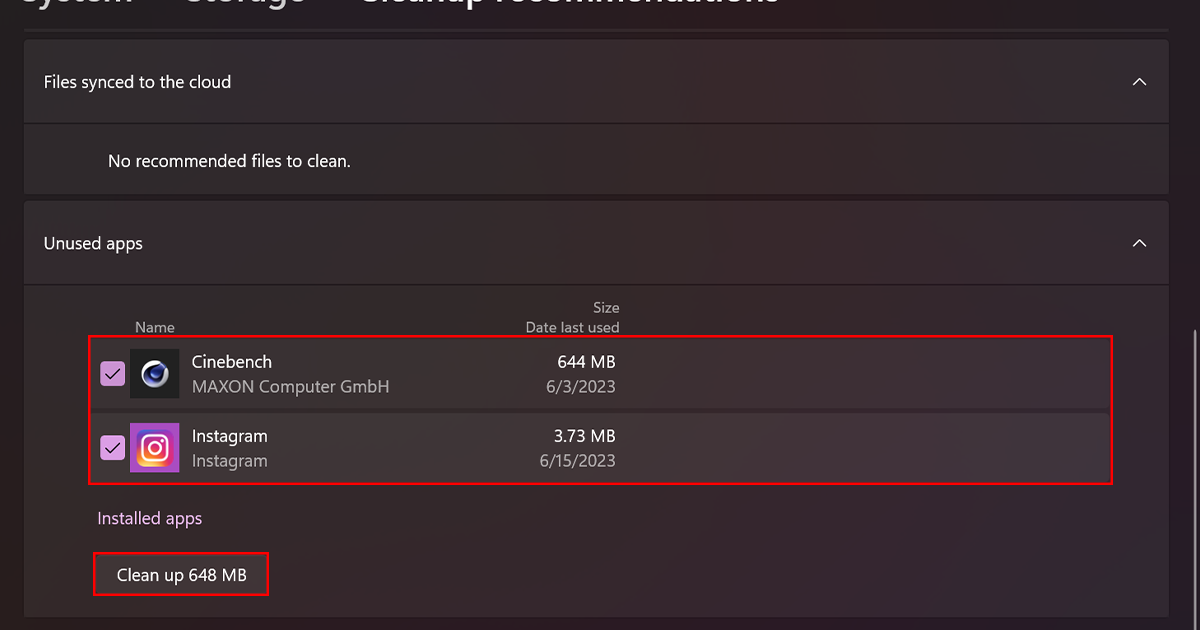Click the MAXON Computer GmbH publisher text
Screen dimensions: 1200x630
(290, 386)
